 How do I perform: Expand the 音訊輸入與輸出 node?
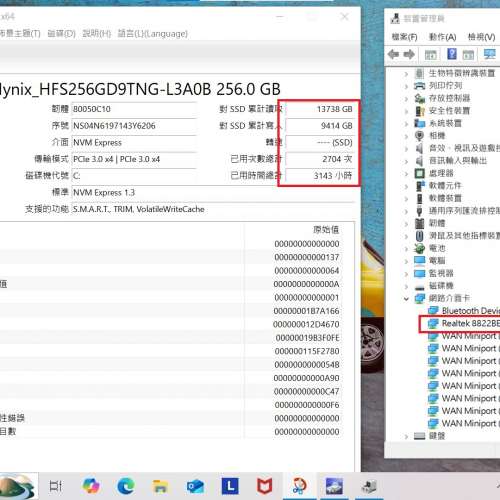406,161
